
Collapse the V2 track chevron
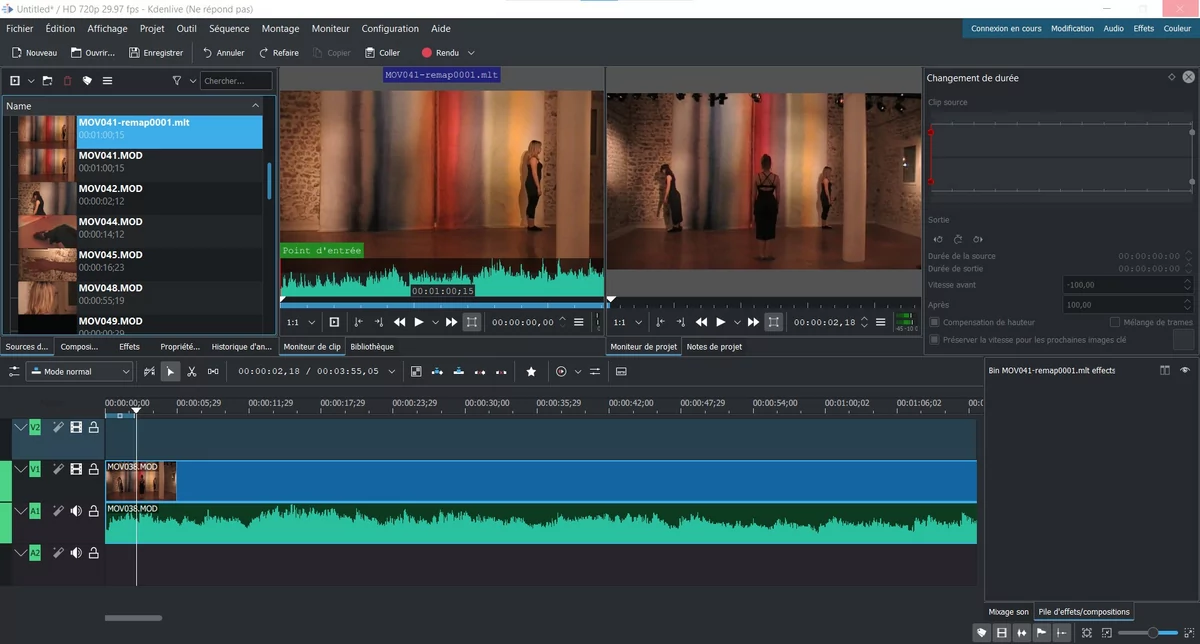(20, 427)
